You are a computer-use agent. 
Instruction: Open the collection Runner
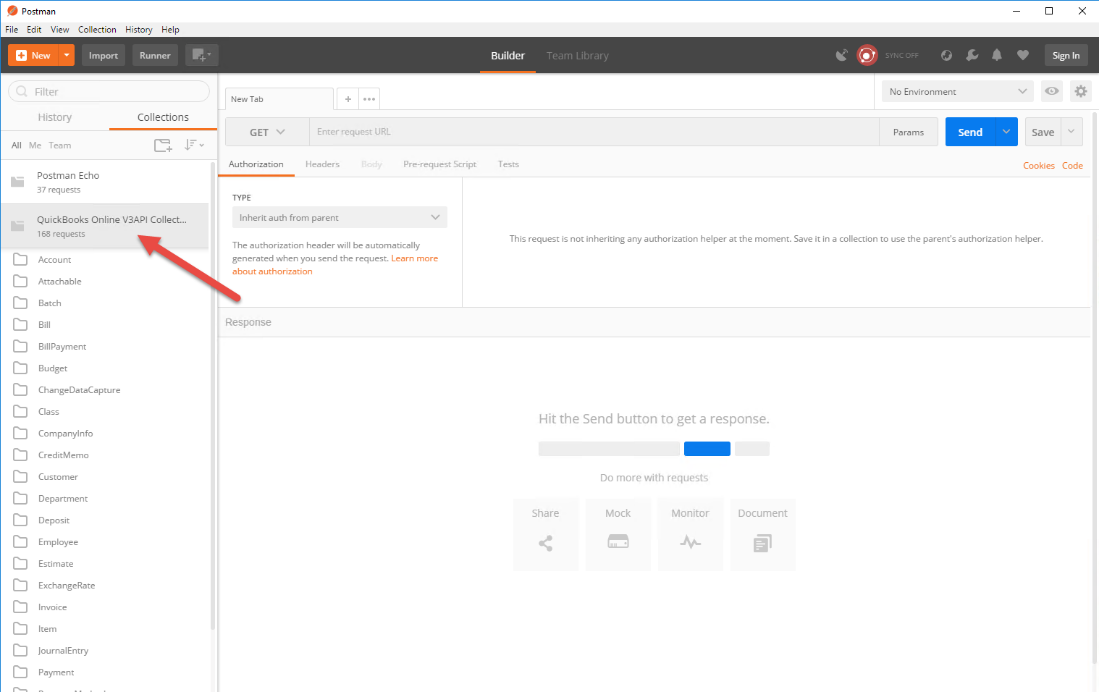155,55
